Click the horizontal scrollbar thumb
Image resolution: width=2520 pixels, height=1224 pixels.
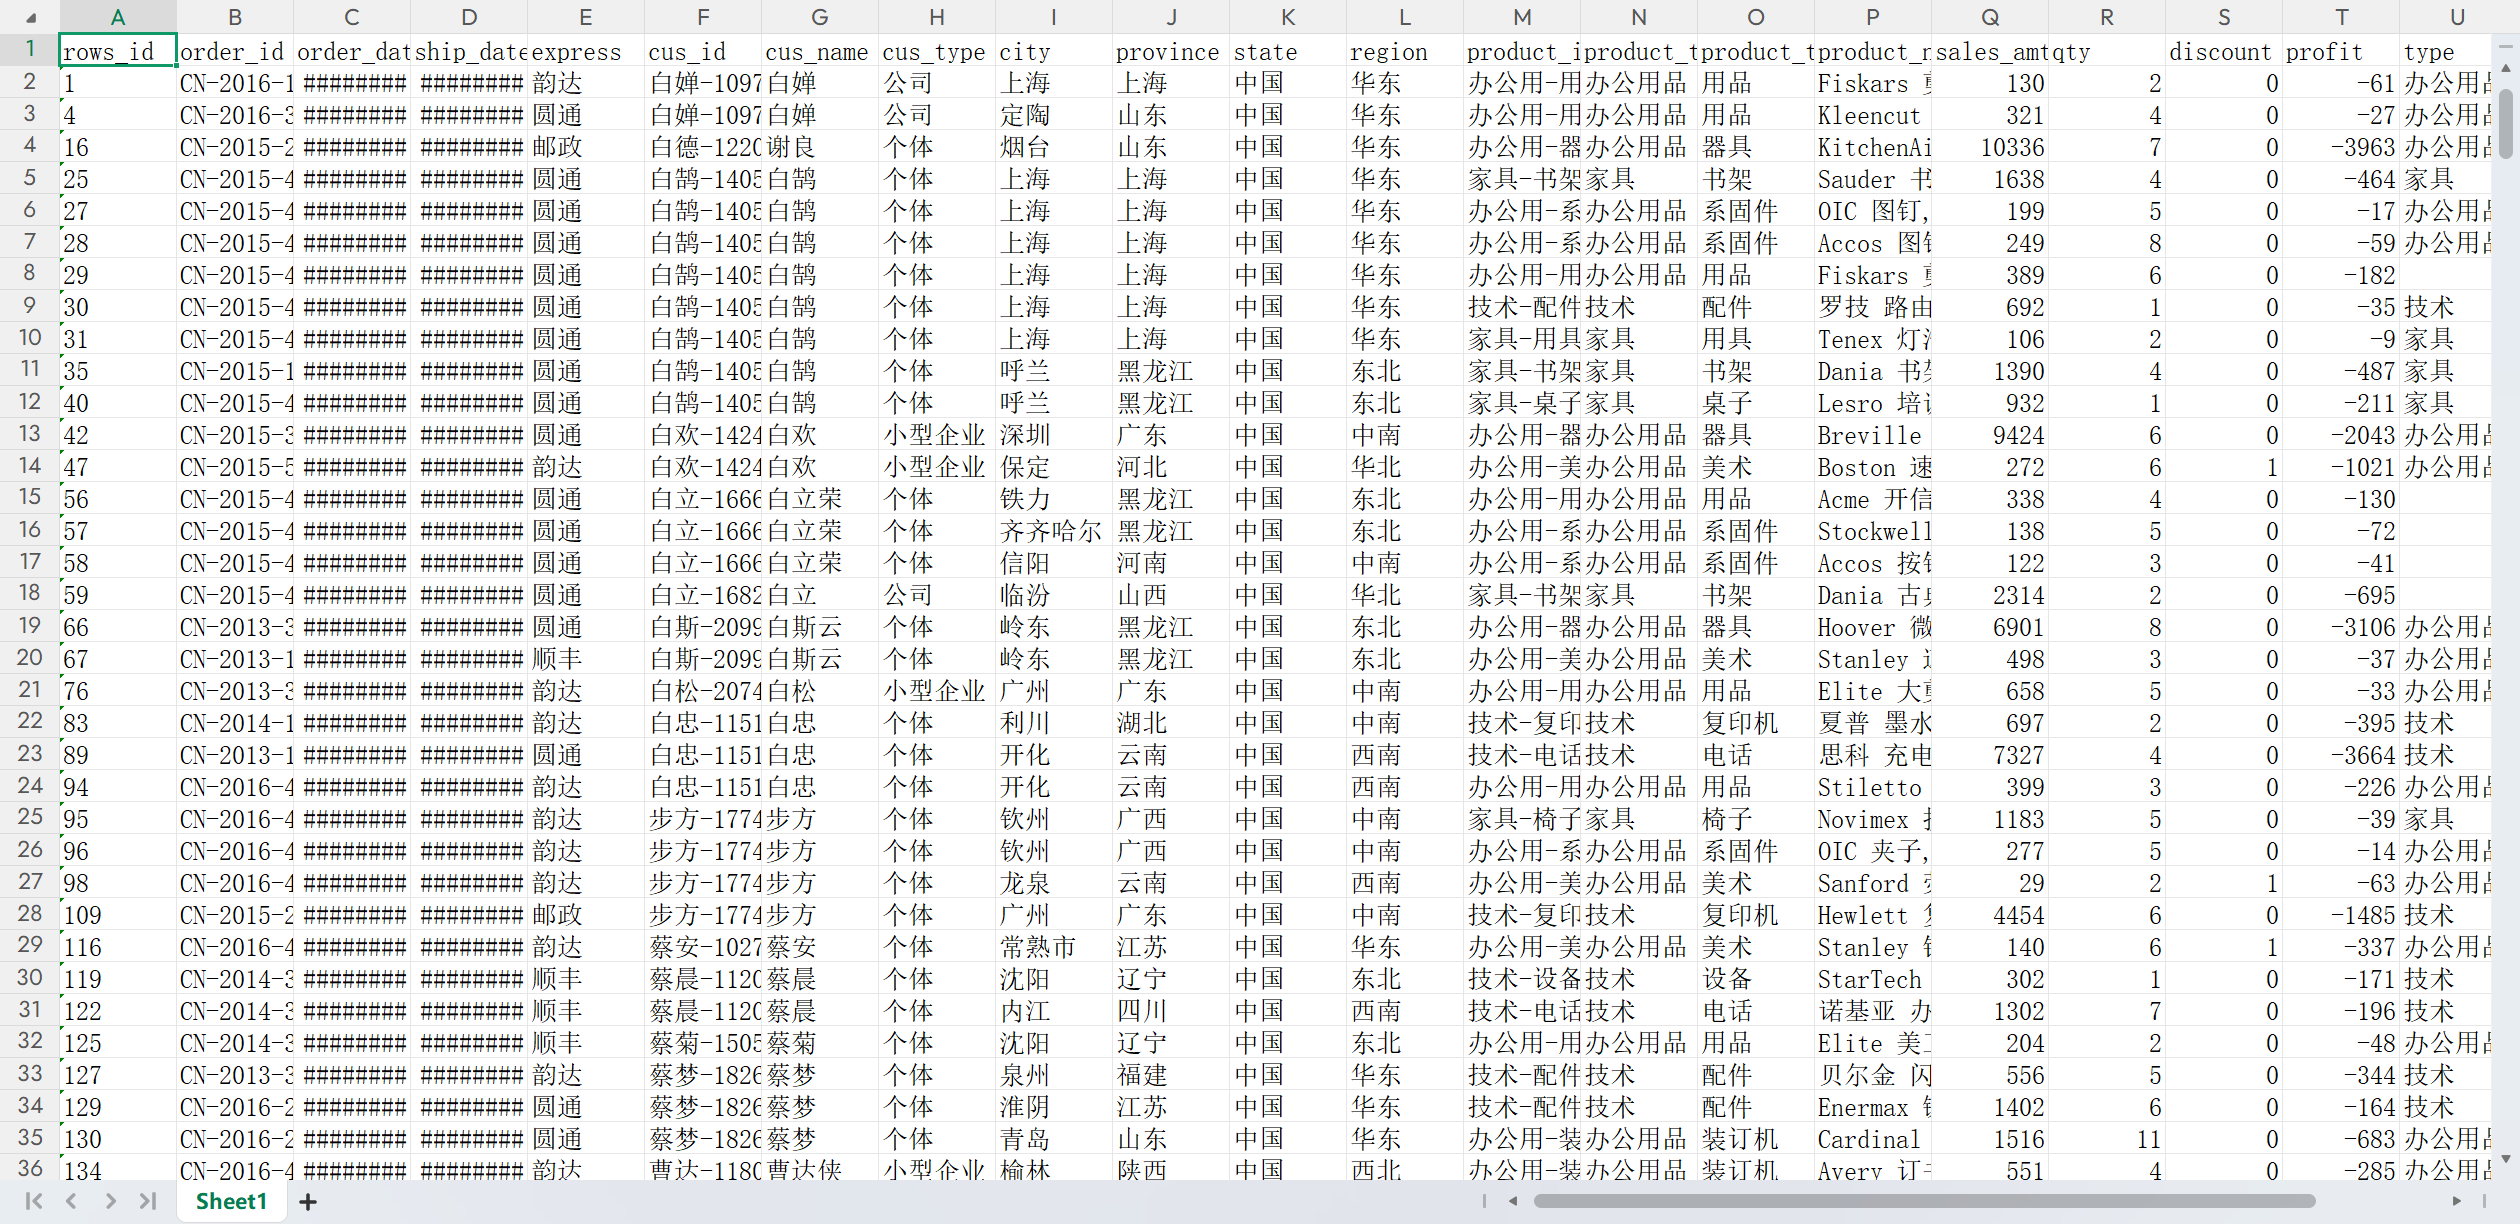tap(1924, 1201)
